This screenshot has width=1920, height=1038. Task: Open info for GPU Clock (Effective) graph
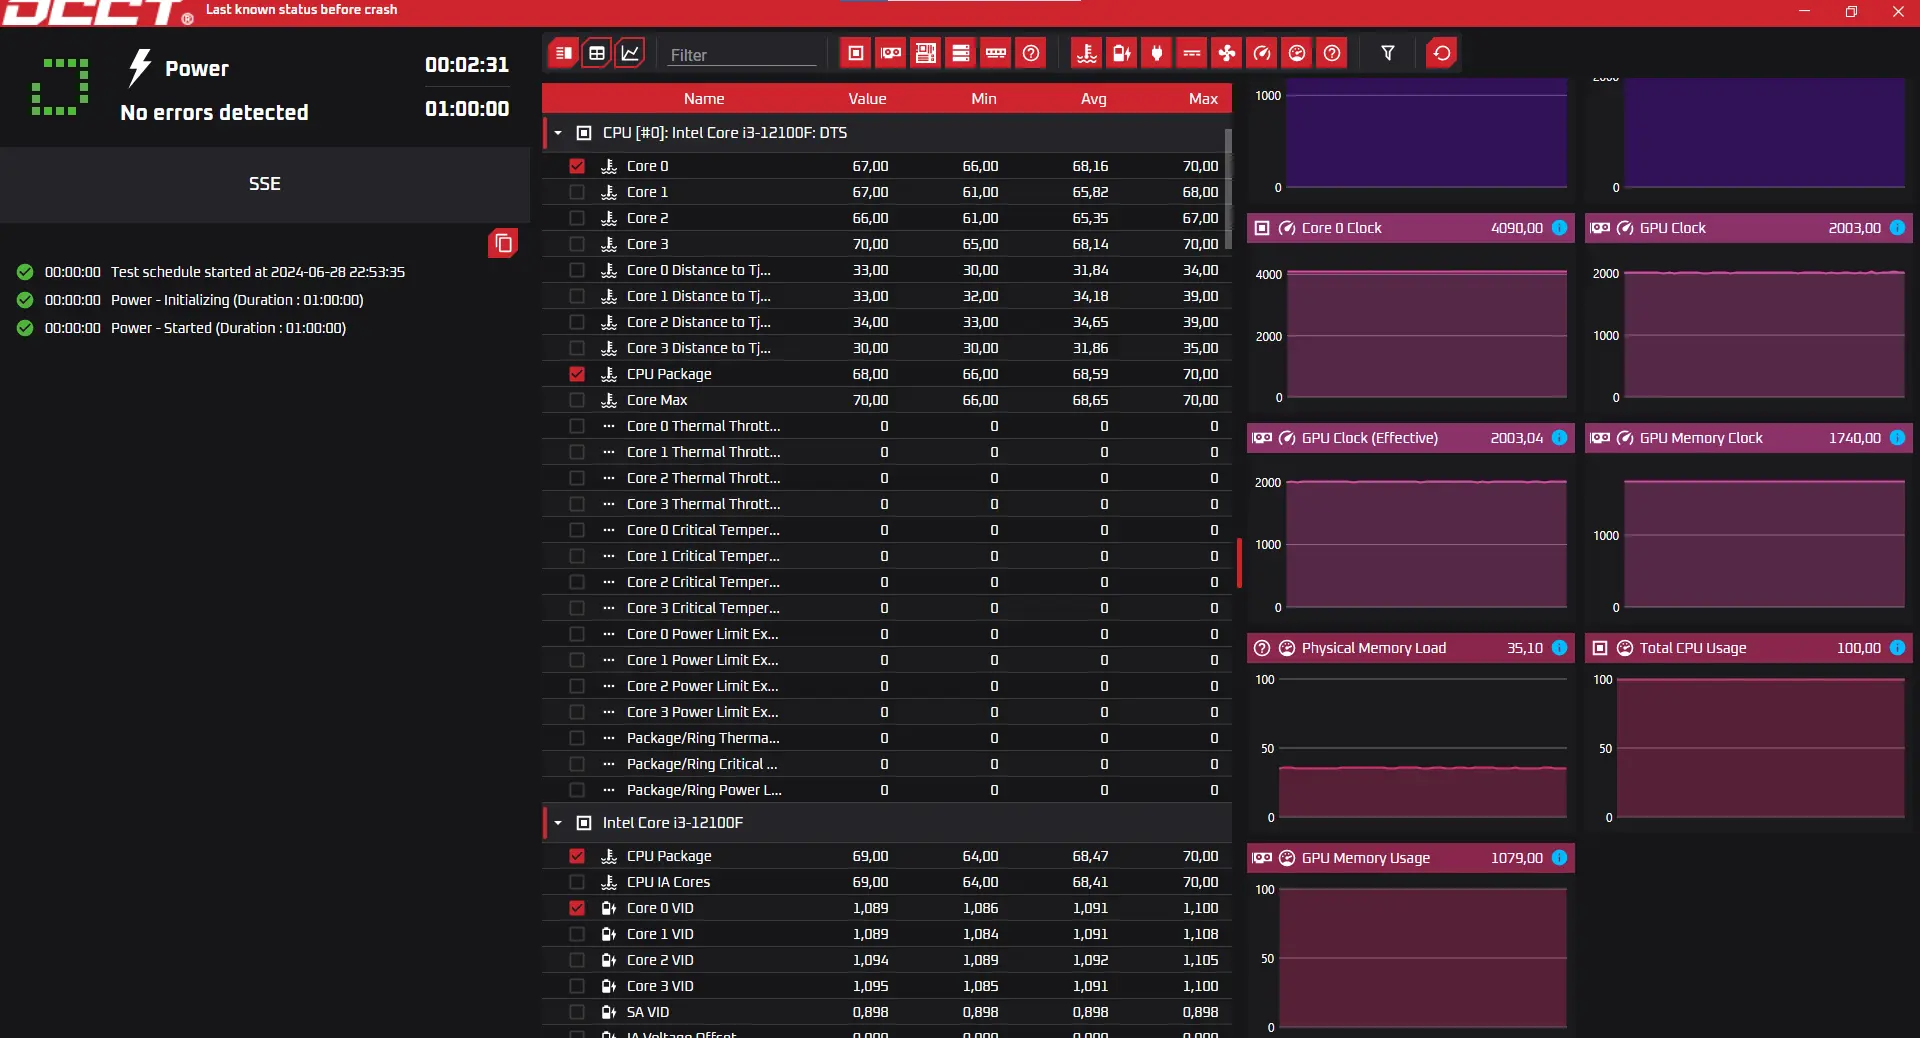tap(1559, 438)
